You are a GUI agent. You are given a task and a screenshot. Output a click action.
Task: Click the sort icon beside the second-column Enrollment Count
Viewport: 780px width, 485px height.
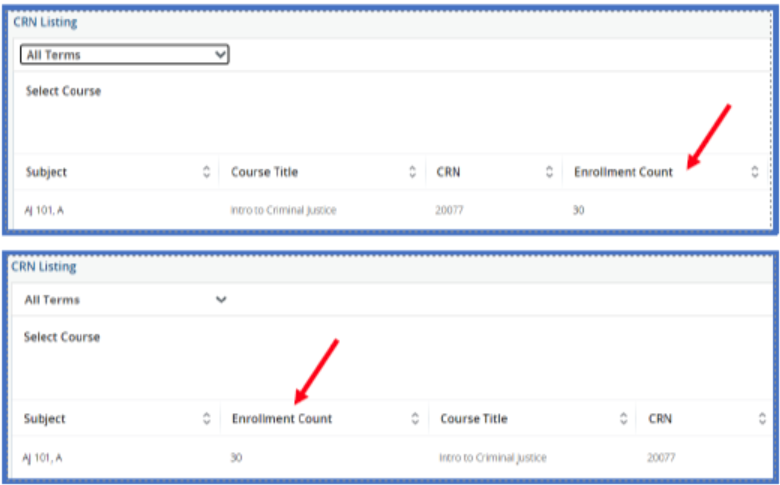[x=415, y=419]
